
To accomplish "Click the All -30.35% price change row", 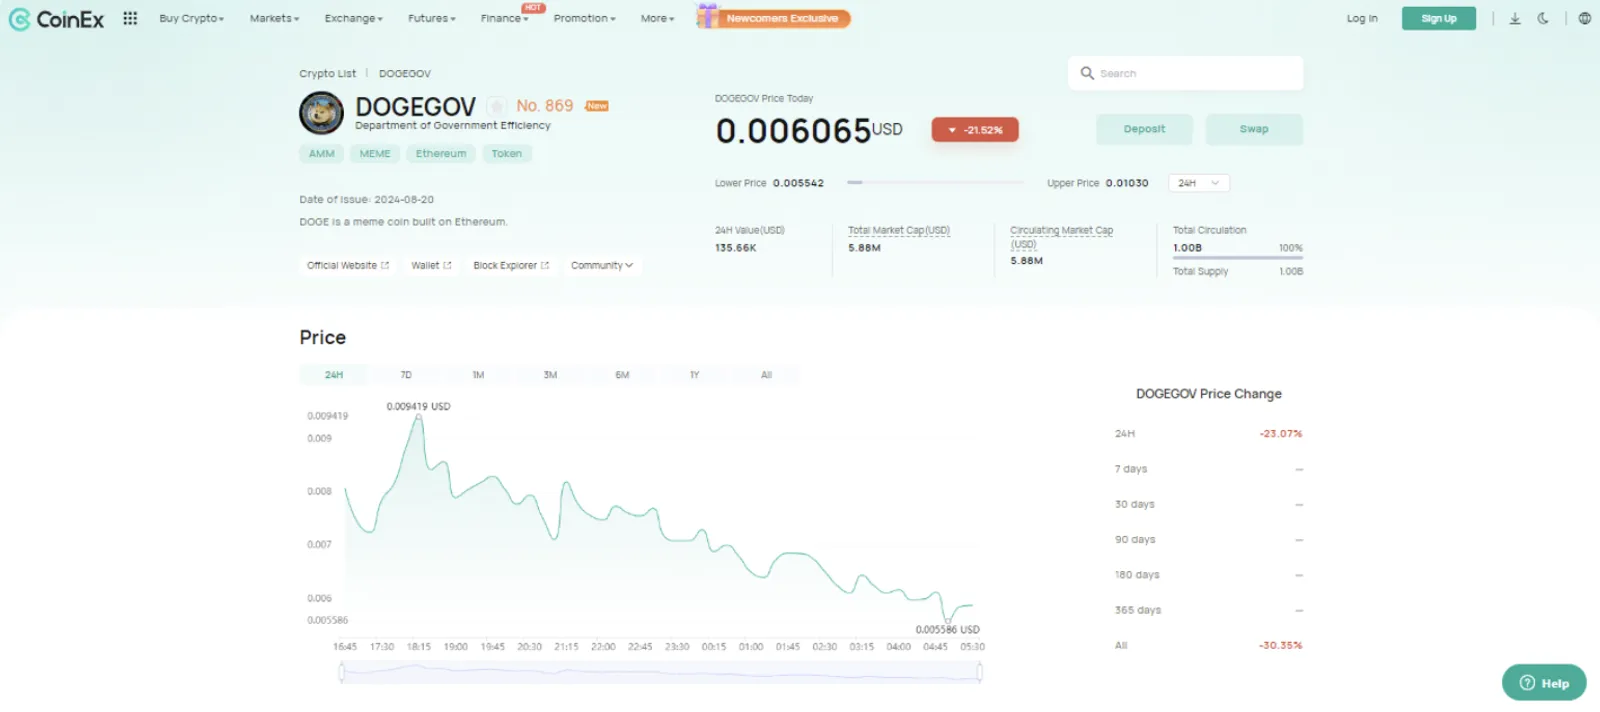I will [x=1208, y=646].
